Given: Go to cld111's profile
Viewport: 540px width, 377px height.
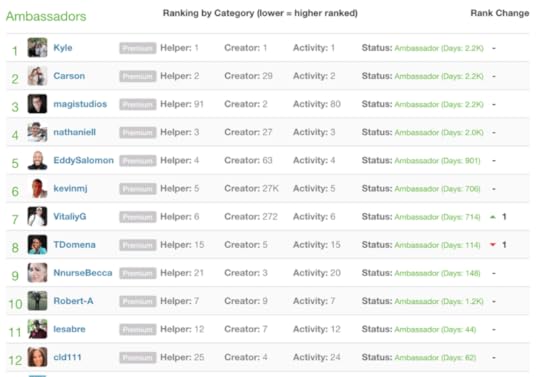Looking at the screenshot, I should 67,357.
